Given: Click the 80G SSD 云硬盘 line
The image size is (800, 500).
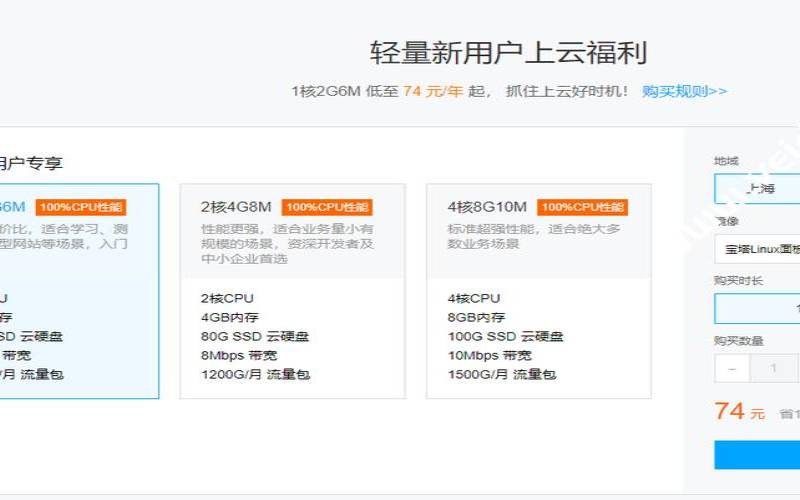Looking at the screenshot, I should coord(255,336).
